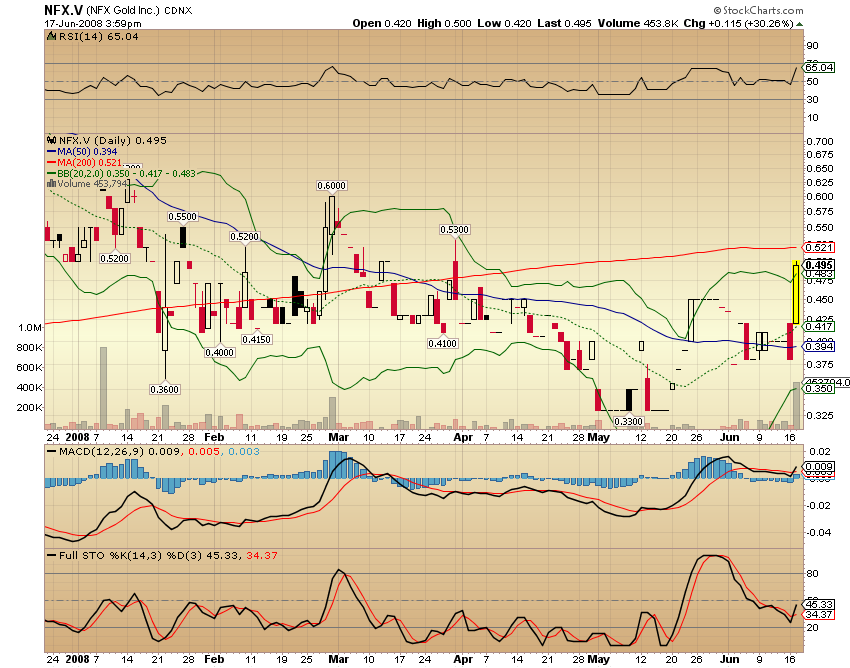Click the 0.3600 January low label

(164, 389)
